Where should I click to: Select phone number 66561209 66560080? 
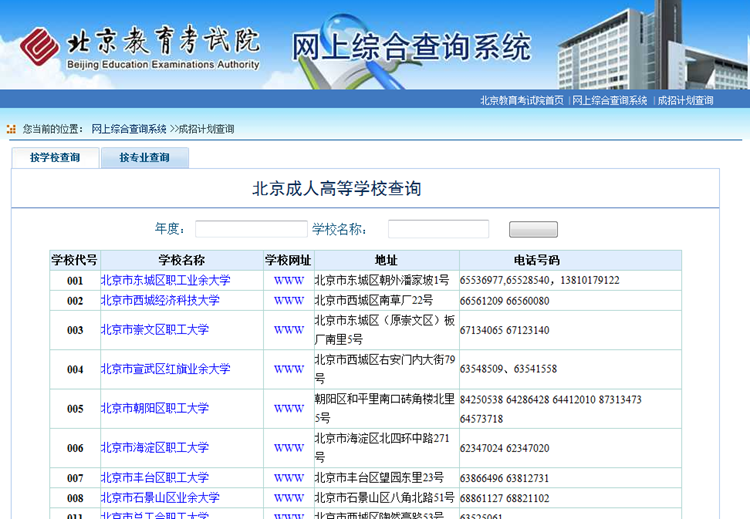coord(505,301)
